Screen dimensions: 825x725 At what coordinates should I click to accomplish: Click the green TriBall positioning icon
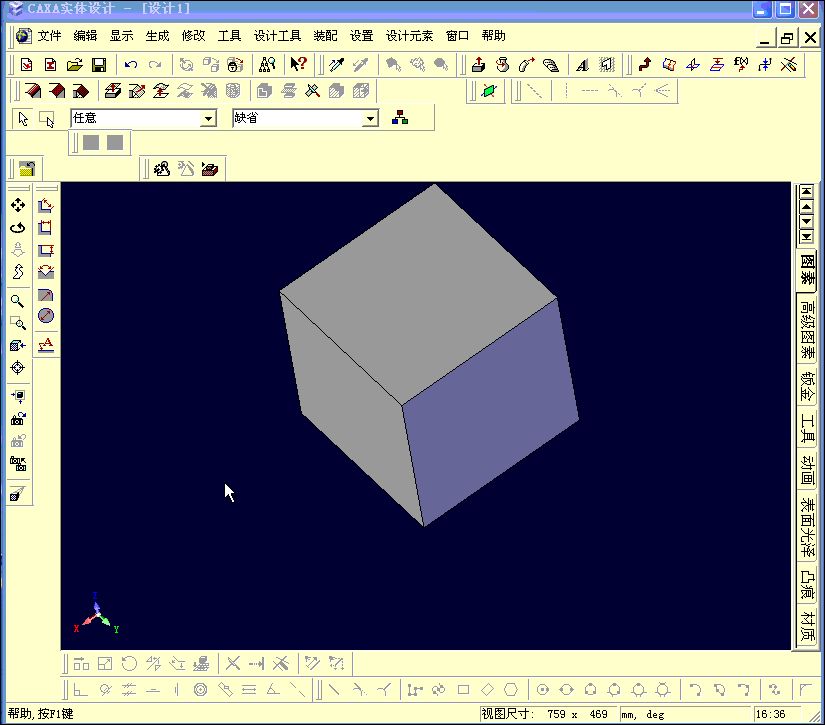[489, 91]
